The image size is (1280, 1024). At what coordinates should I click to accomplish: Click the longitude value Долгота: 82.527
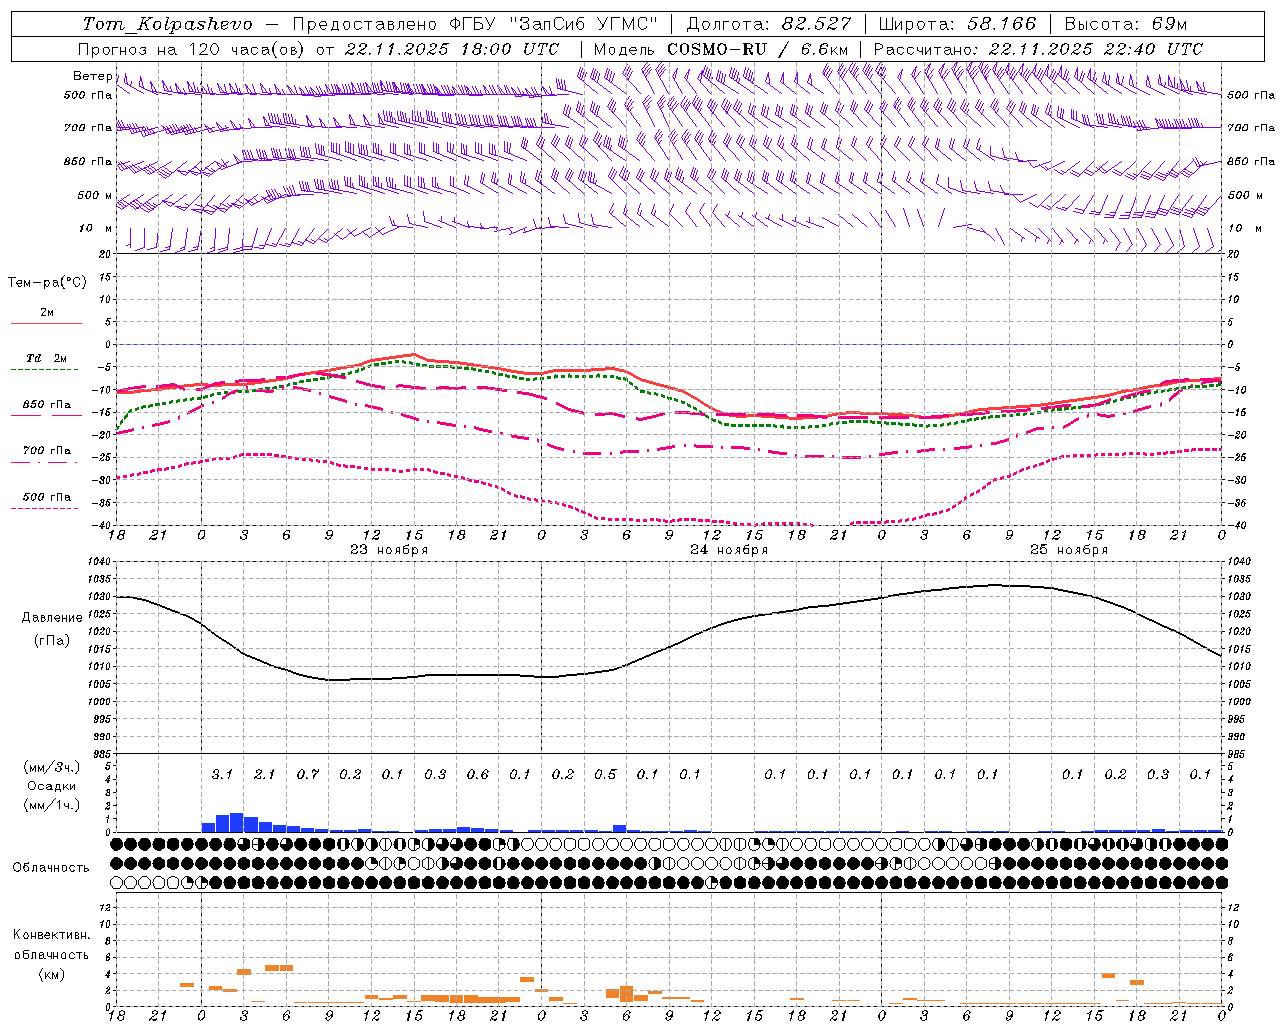[x=769, y=24]
